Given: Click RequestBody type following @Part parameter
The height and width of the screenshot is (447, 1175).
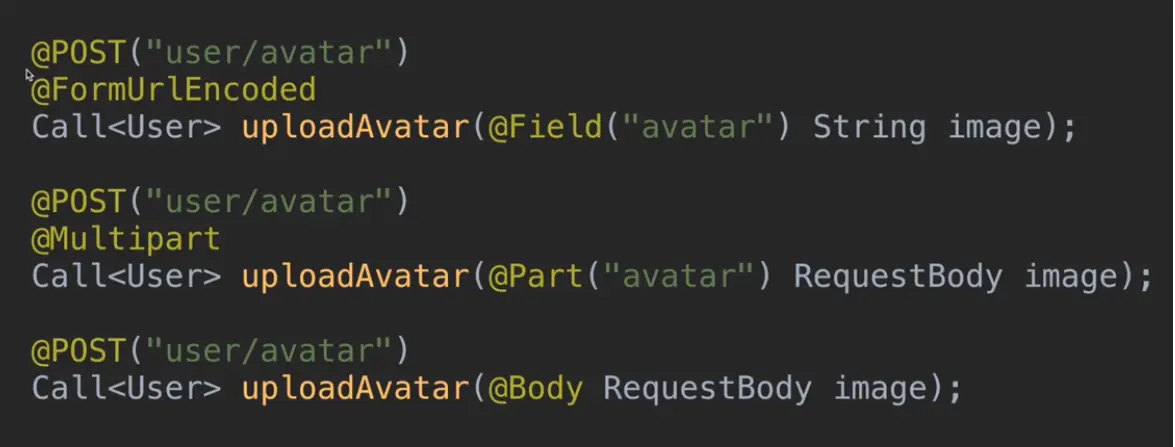Looking at the screenshot, I should point(898,277).
